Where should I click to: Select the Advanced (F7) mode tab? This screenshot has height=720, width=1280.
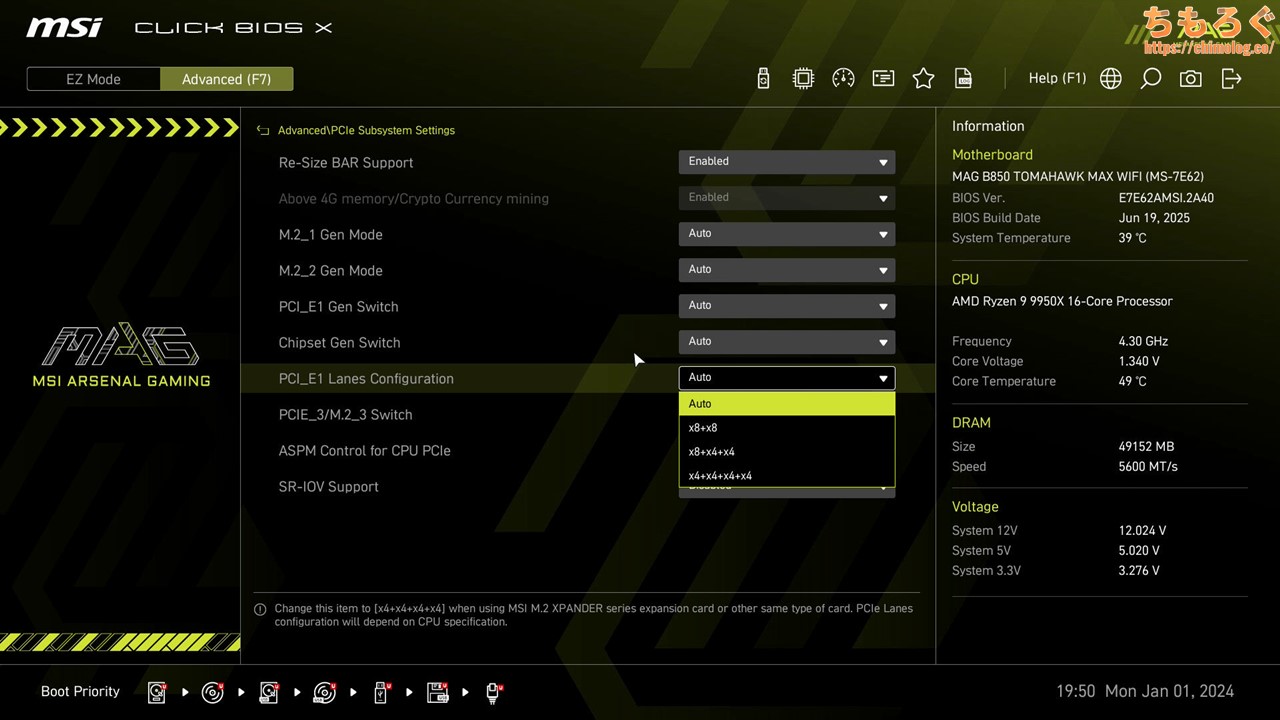(226, 79)
